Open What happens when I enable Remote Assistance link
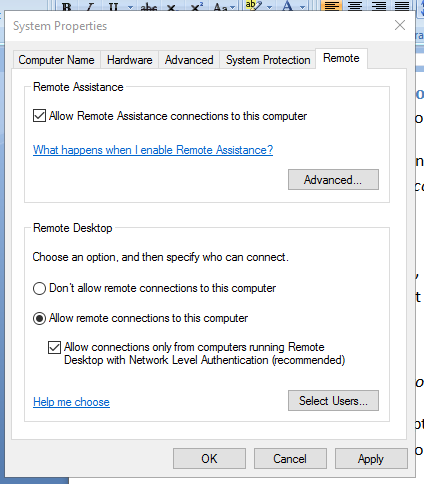The image size is (424, 484). (x=153, y=150)
